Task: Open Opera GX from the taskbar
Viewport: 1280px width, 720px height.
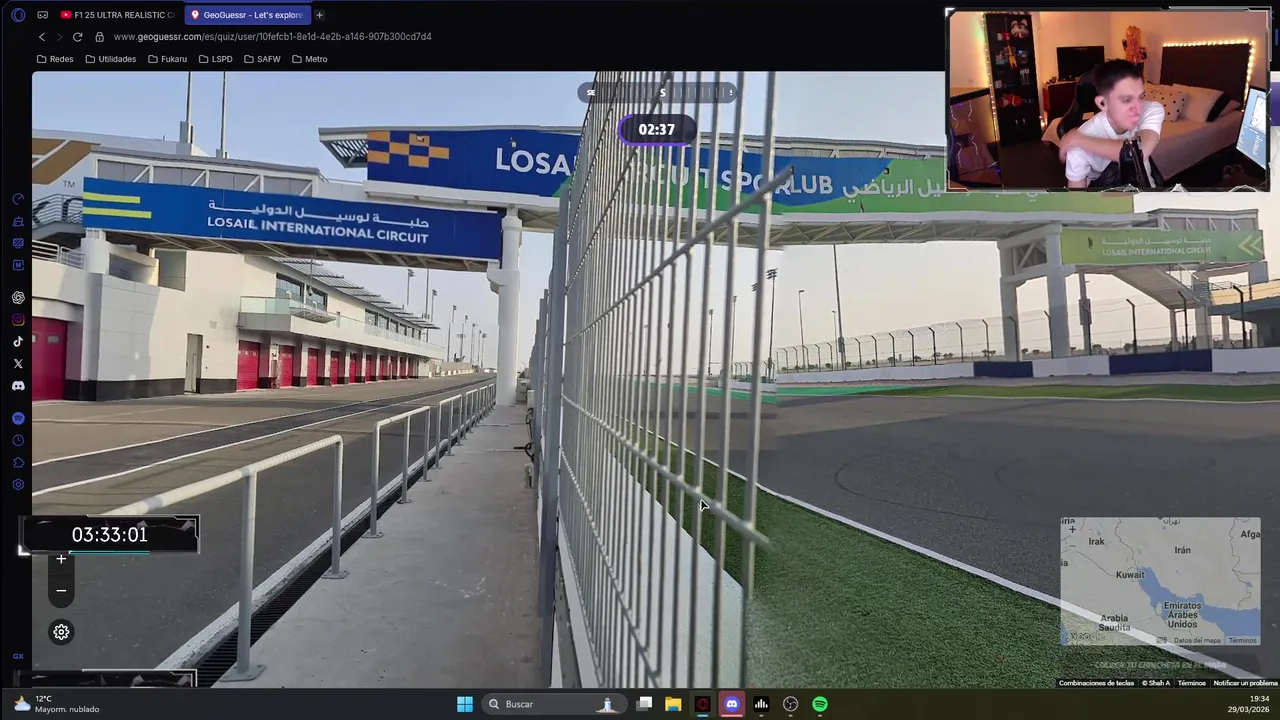Action: 702,704
